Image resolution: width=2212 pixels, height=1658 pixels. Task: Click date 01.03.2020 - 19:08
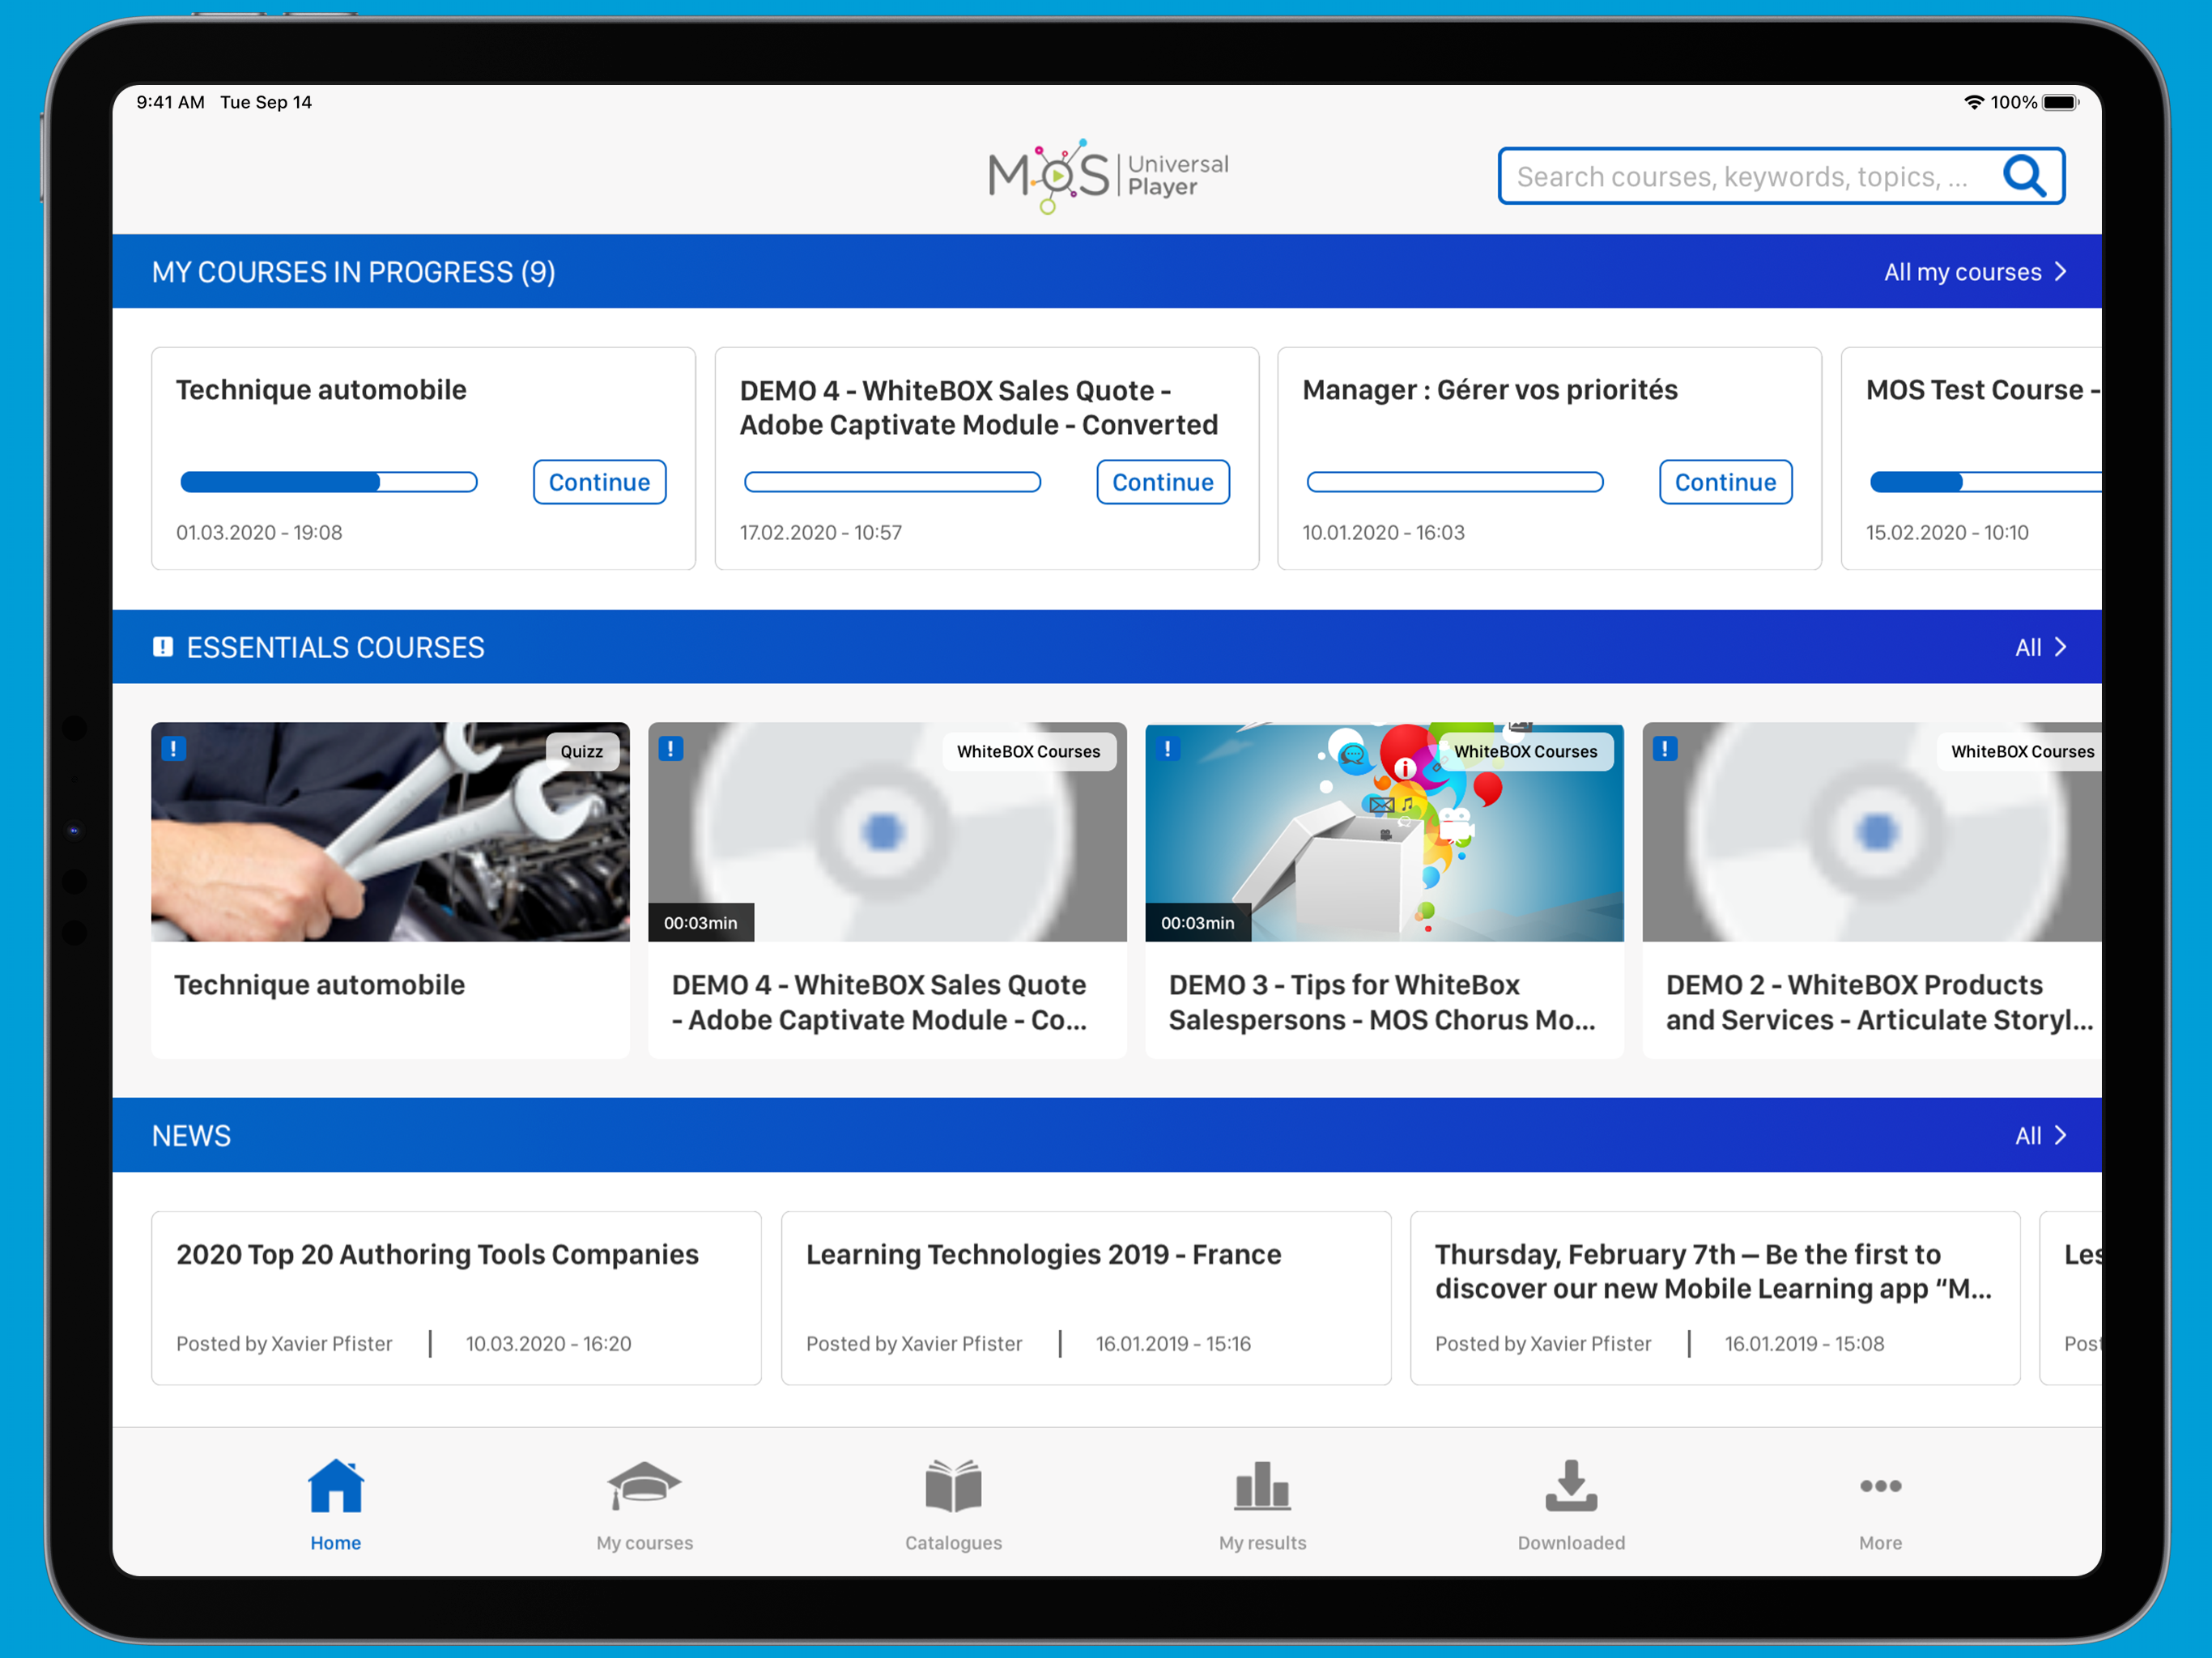pos(259,532)
